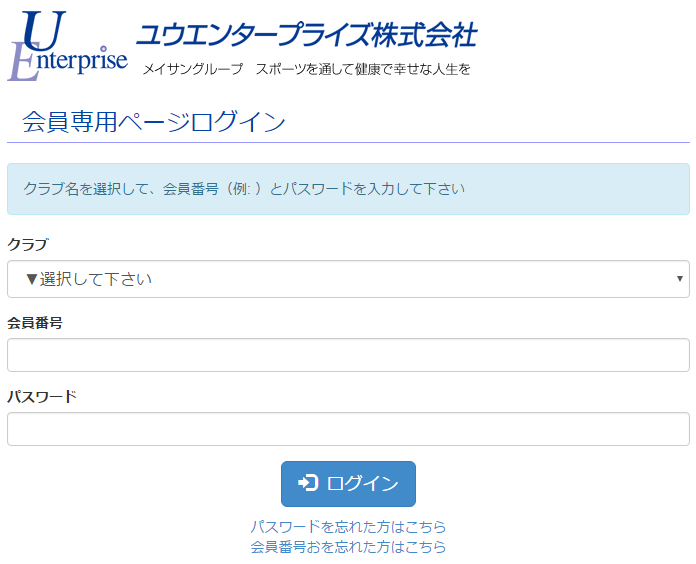Open パスワードを忘れた方はこちら link
Image resolution: width=696 pixels, height=564 pixels.
click(348, 527)
